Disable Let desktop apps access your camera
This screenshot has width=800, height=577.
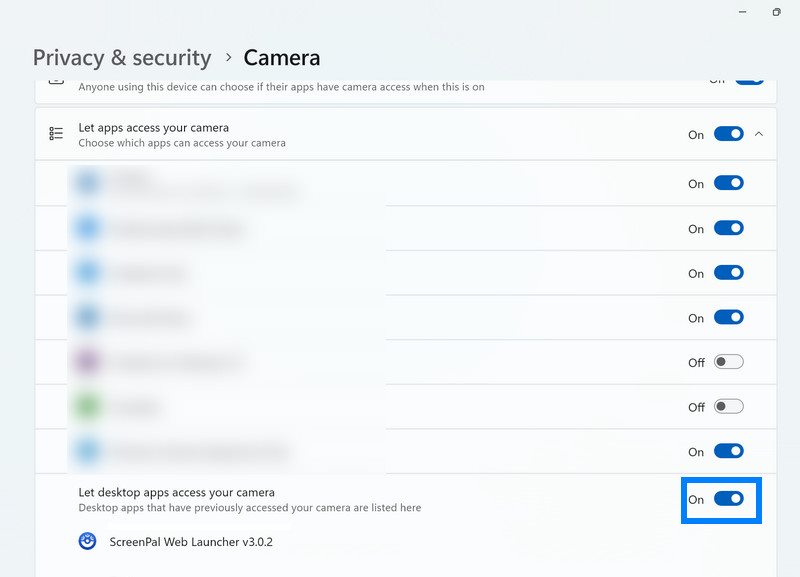pos(729,499)
